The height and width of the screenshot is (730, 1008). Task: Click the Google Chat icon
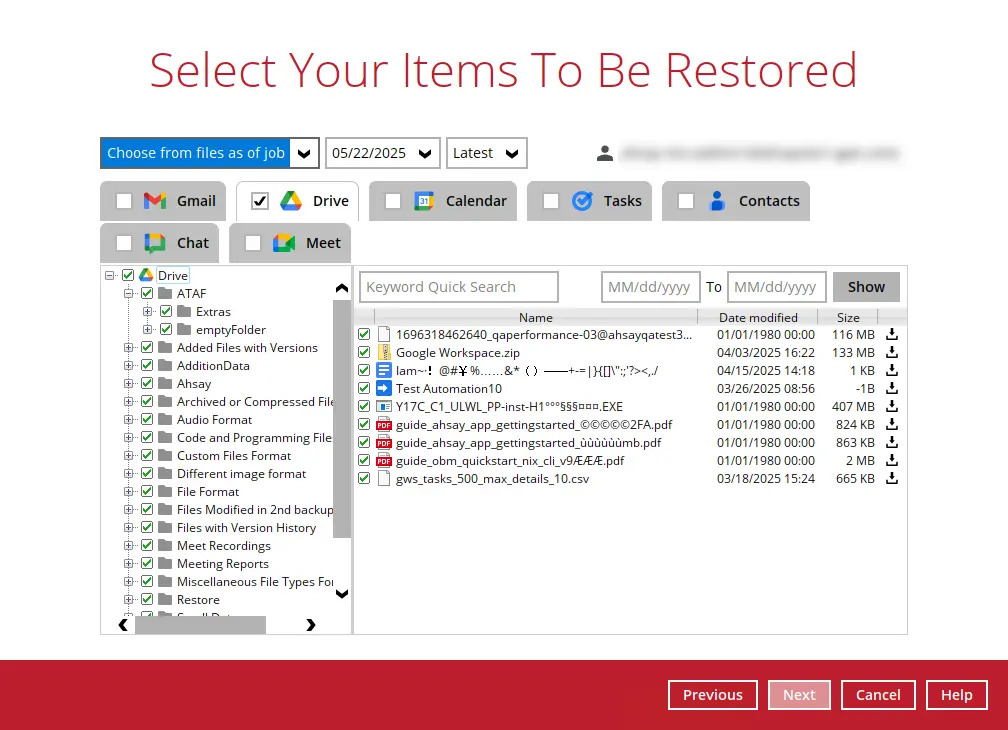coord(155,243)
